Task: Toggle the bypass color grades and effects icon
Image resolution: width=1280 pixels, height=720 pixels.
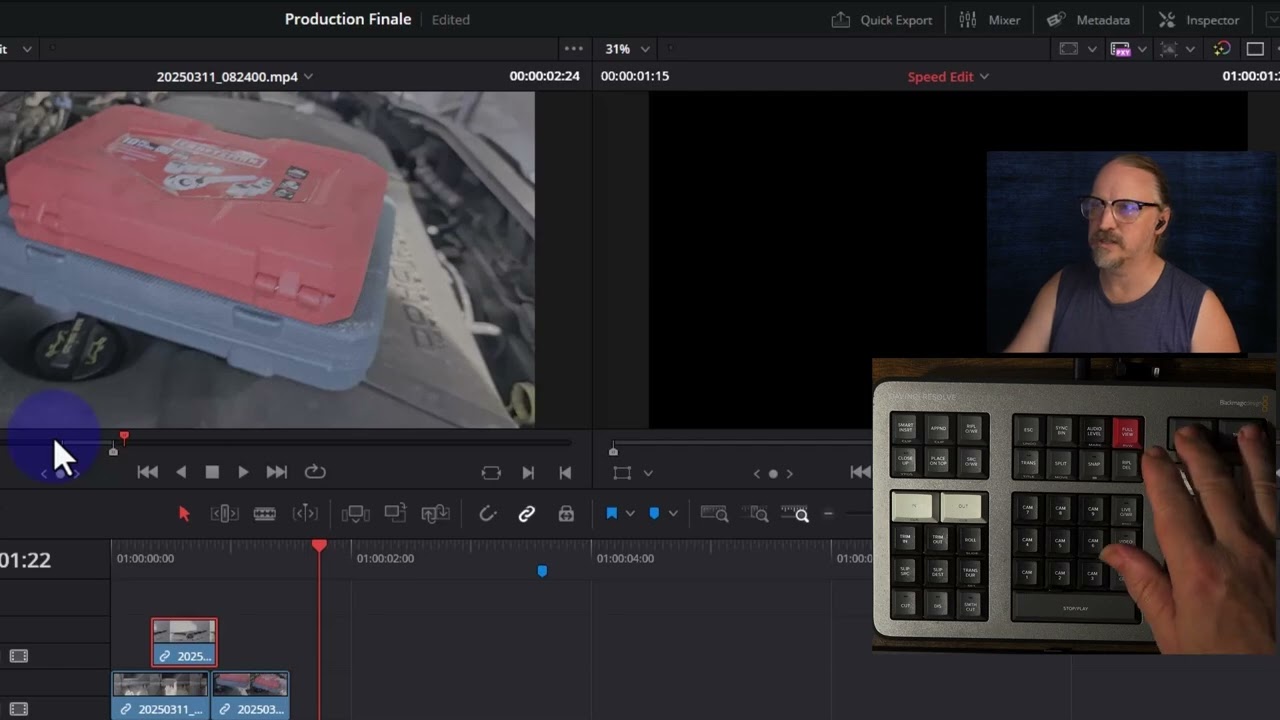Action: [1222, 48]
